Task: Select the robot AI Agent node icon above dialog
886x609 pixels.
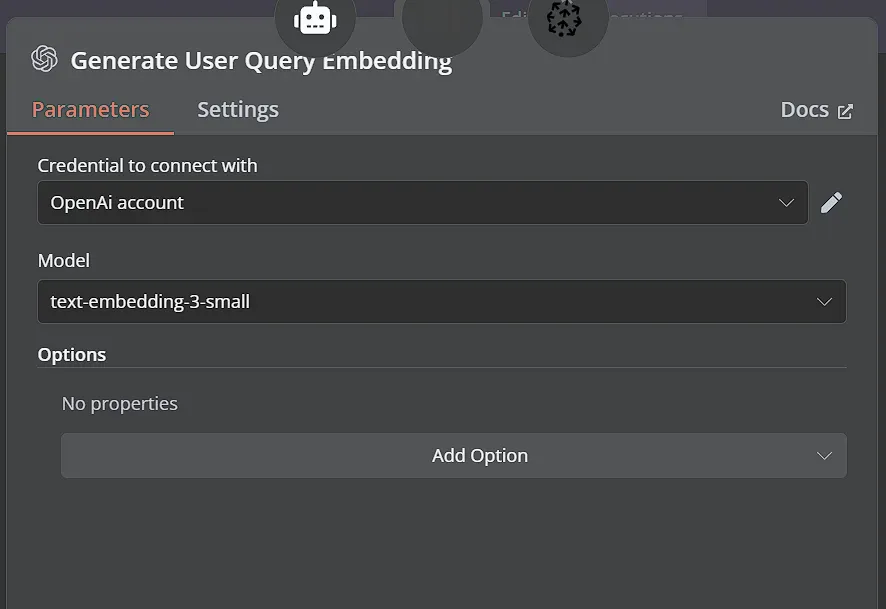Action: [x=315, y=17]
